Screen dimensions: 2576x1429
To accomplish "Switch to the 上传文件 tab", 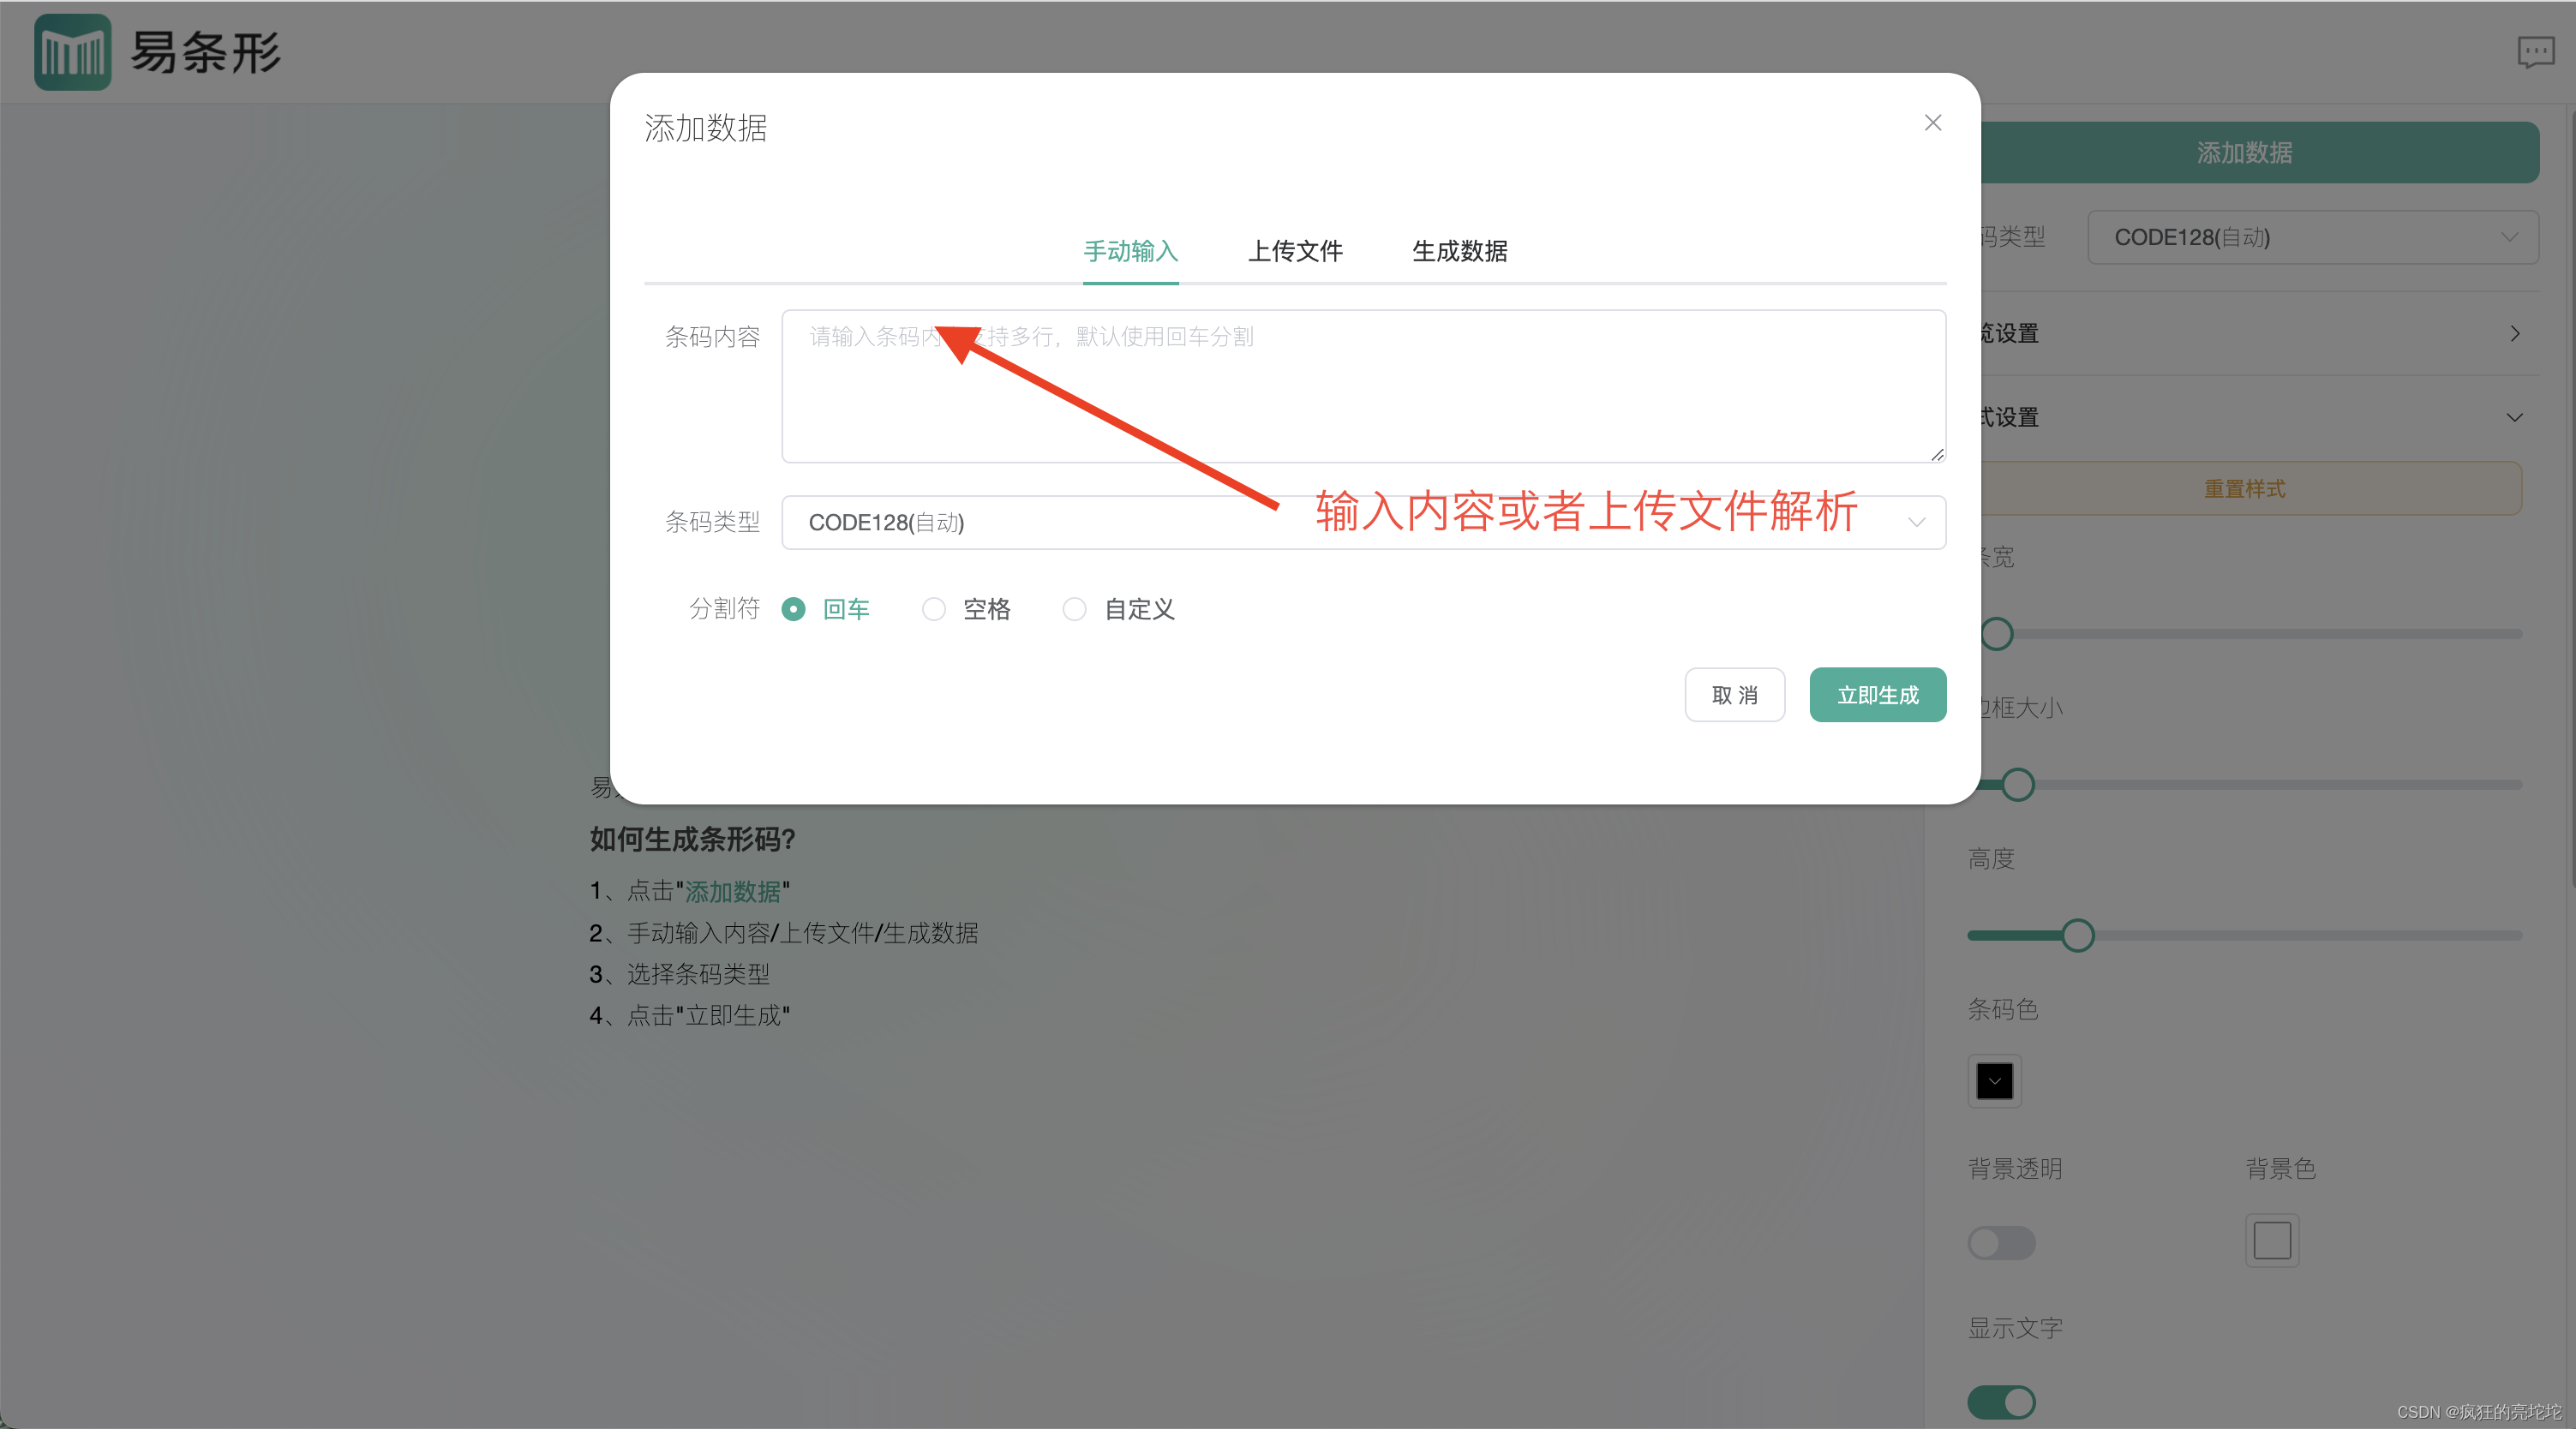I will [1294, 251].
